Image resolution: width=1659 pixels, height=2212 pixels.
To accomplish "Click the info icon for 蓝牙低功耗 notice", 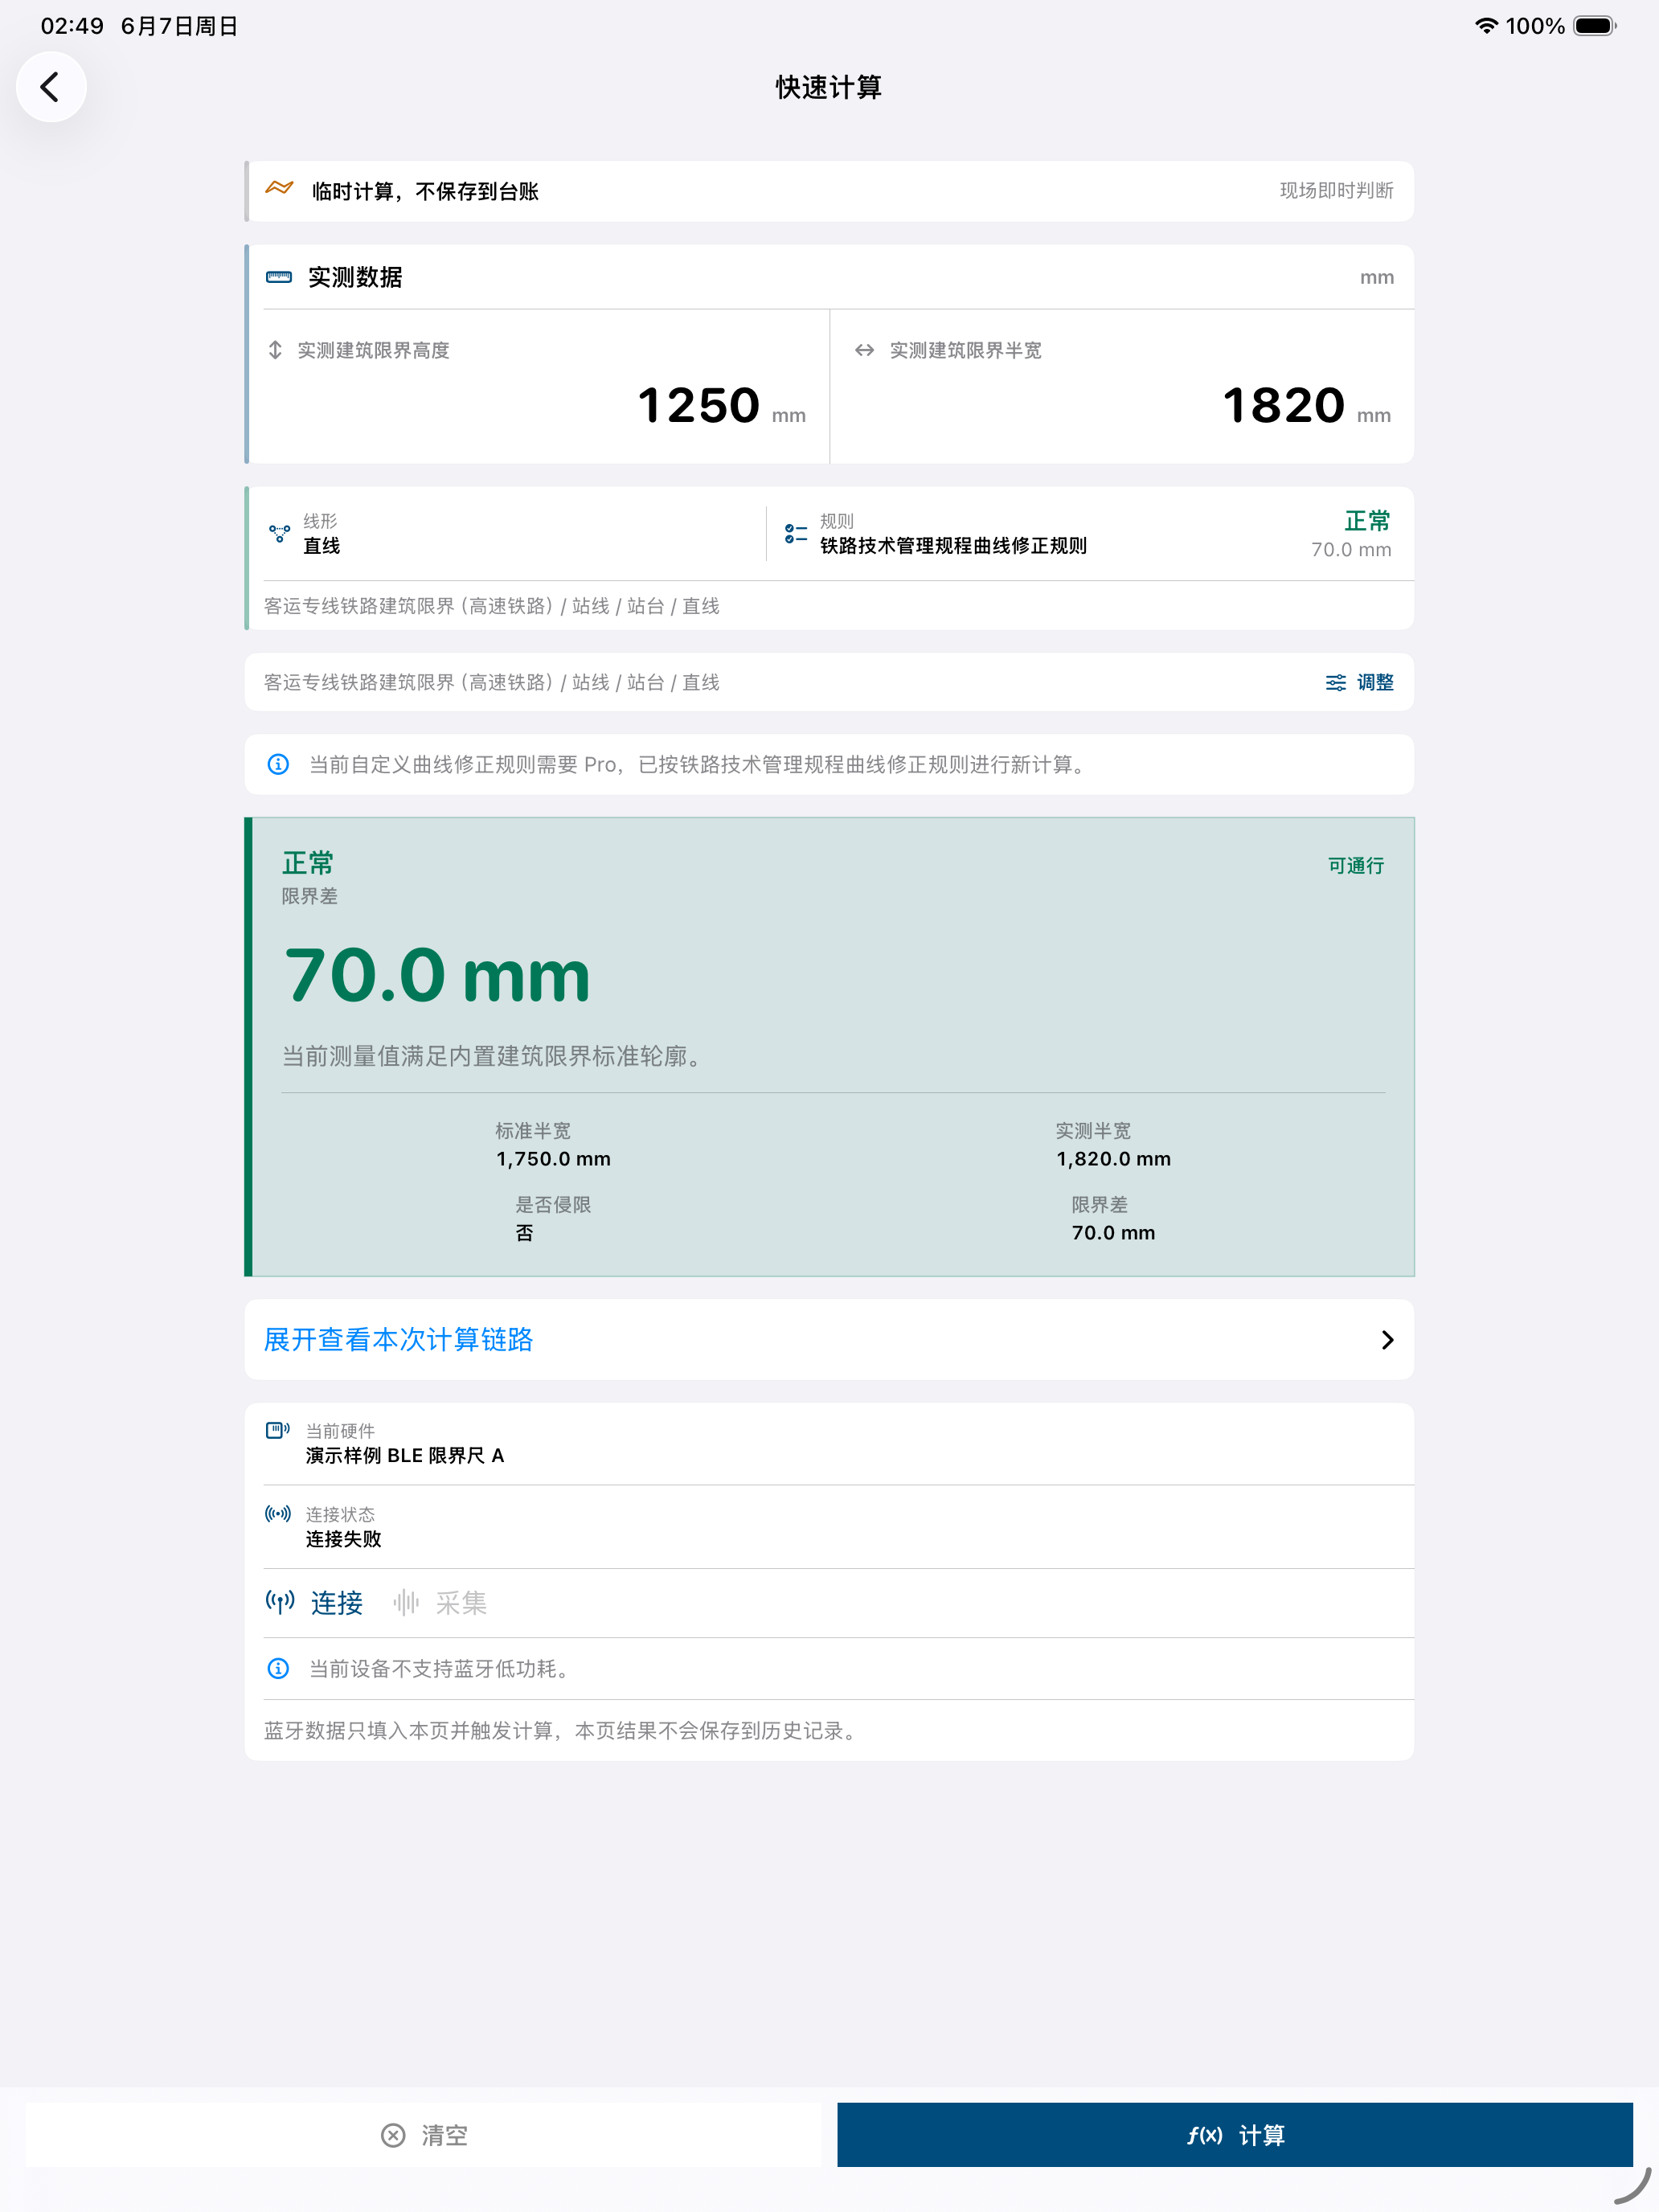I will (278, 1669).
